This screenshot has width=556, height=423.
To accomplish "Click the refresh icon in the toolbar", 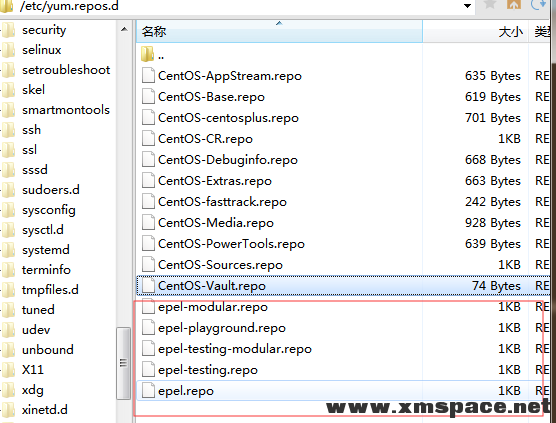I will tap(538, 4).
